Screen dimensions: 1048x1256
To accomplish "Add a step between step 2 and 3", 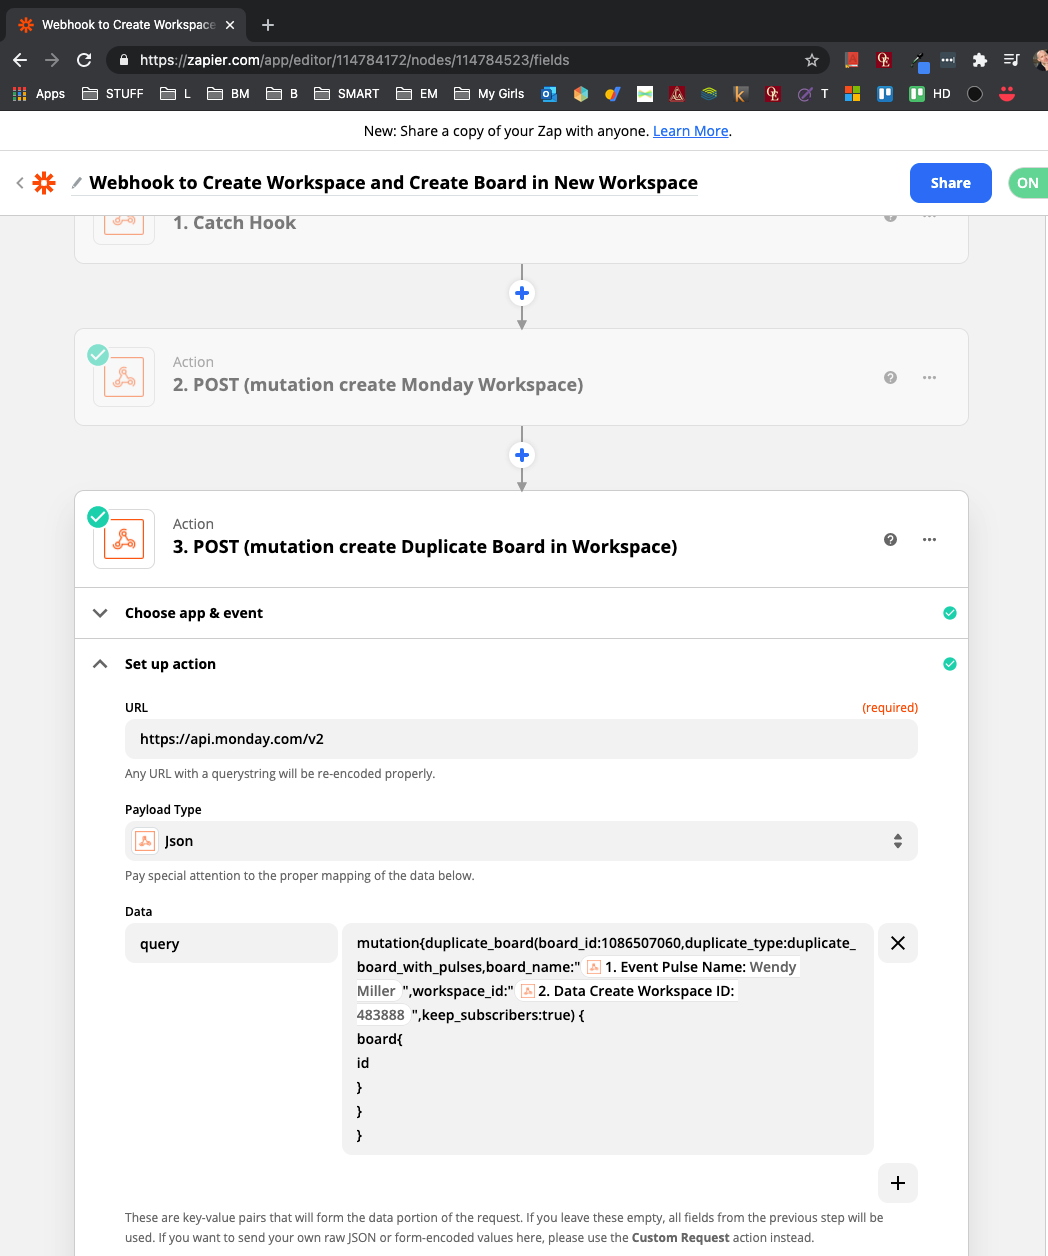I will tap(522, 455).
